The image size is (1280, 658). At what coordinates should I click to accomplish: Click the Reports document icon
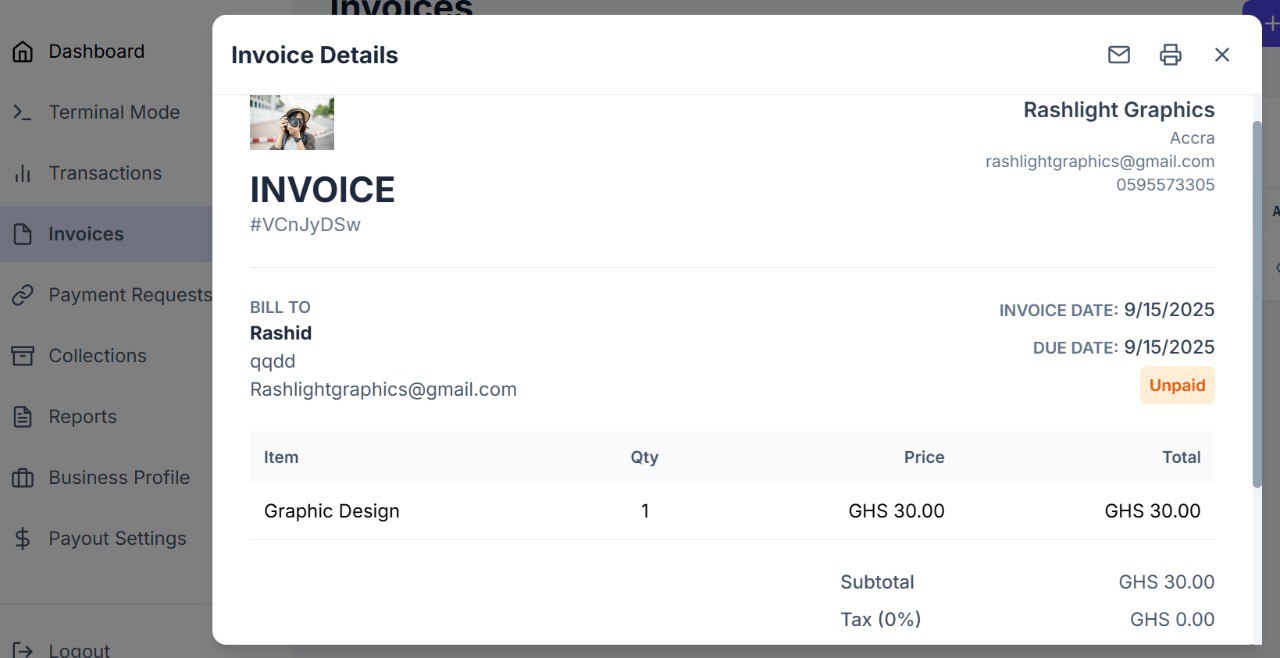point(22,417)
